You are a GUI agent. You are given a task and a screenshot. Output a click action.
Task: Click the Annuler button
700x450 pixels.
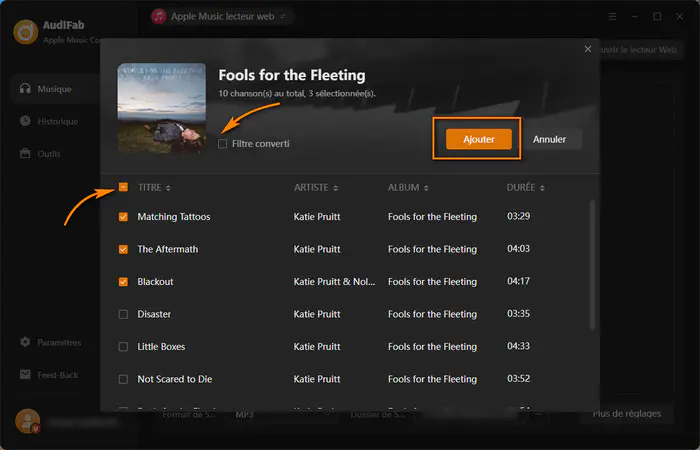550,139
